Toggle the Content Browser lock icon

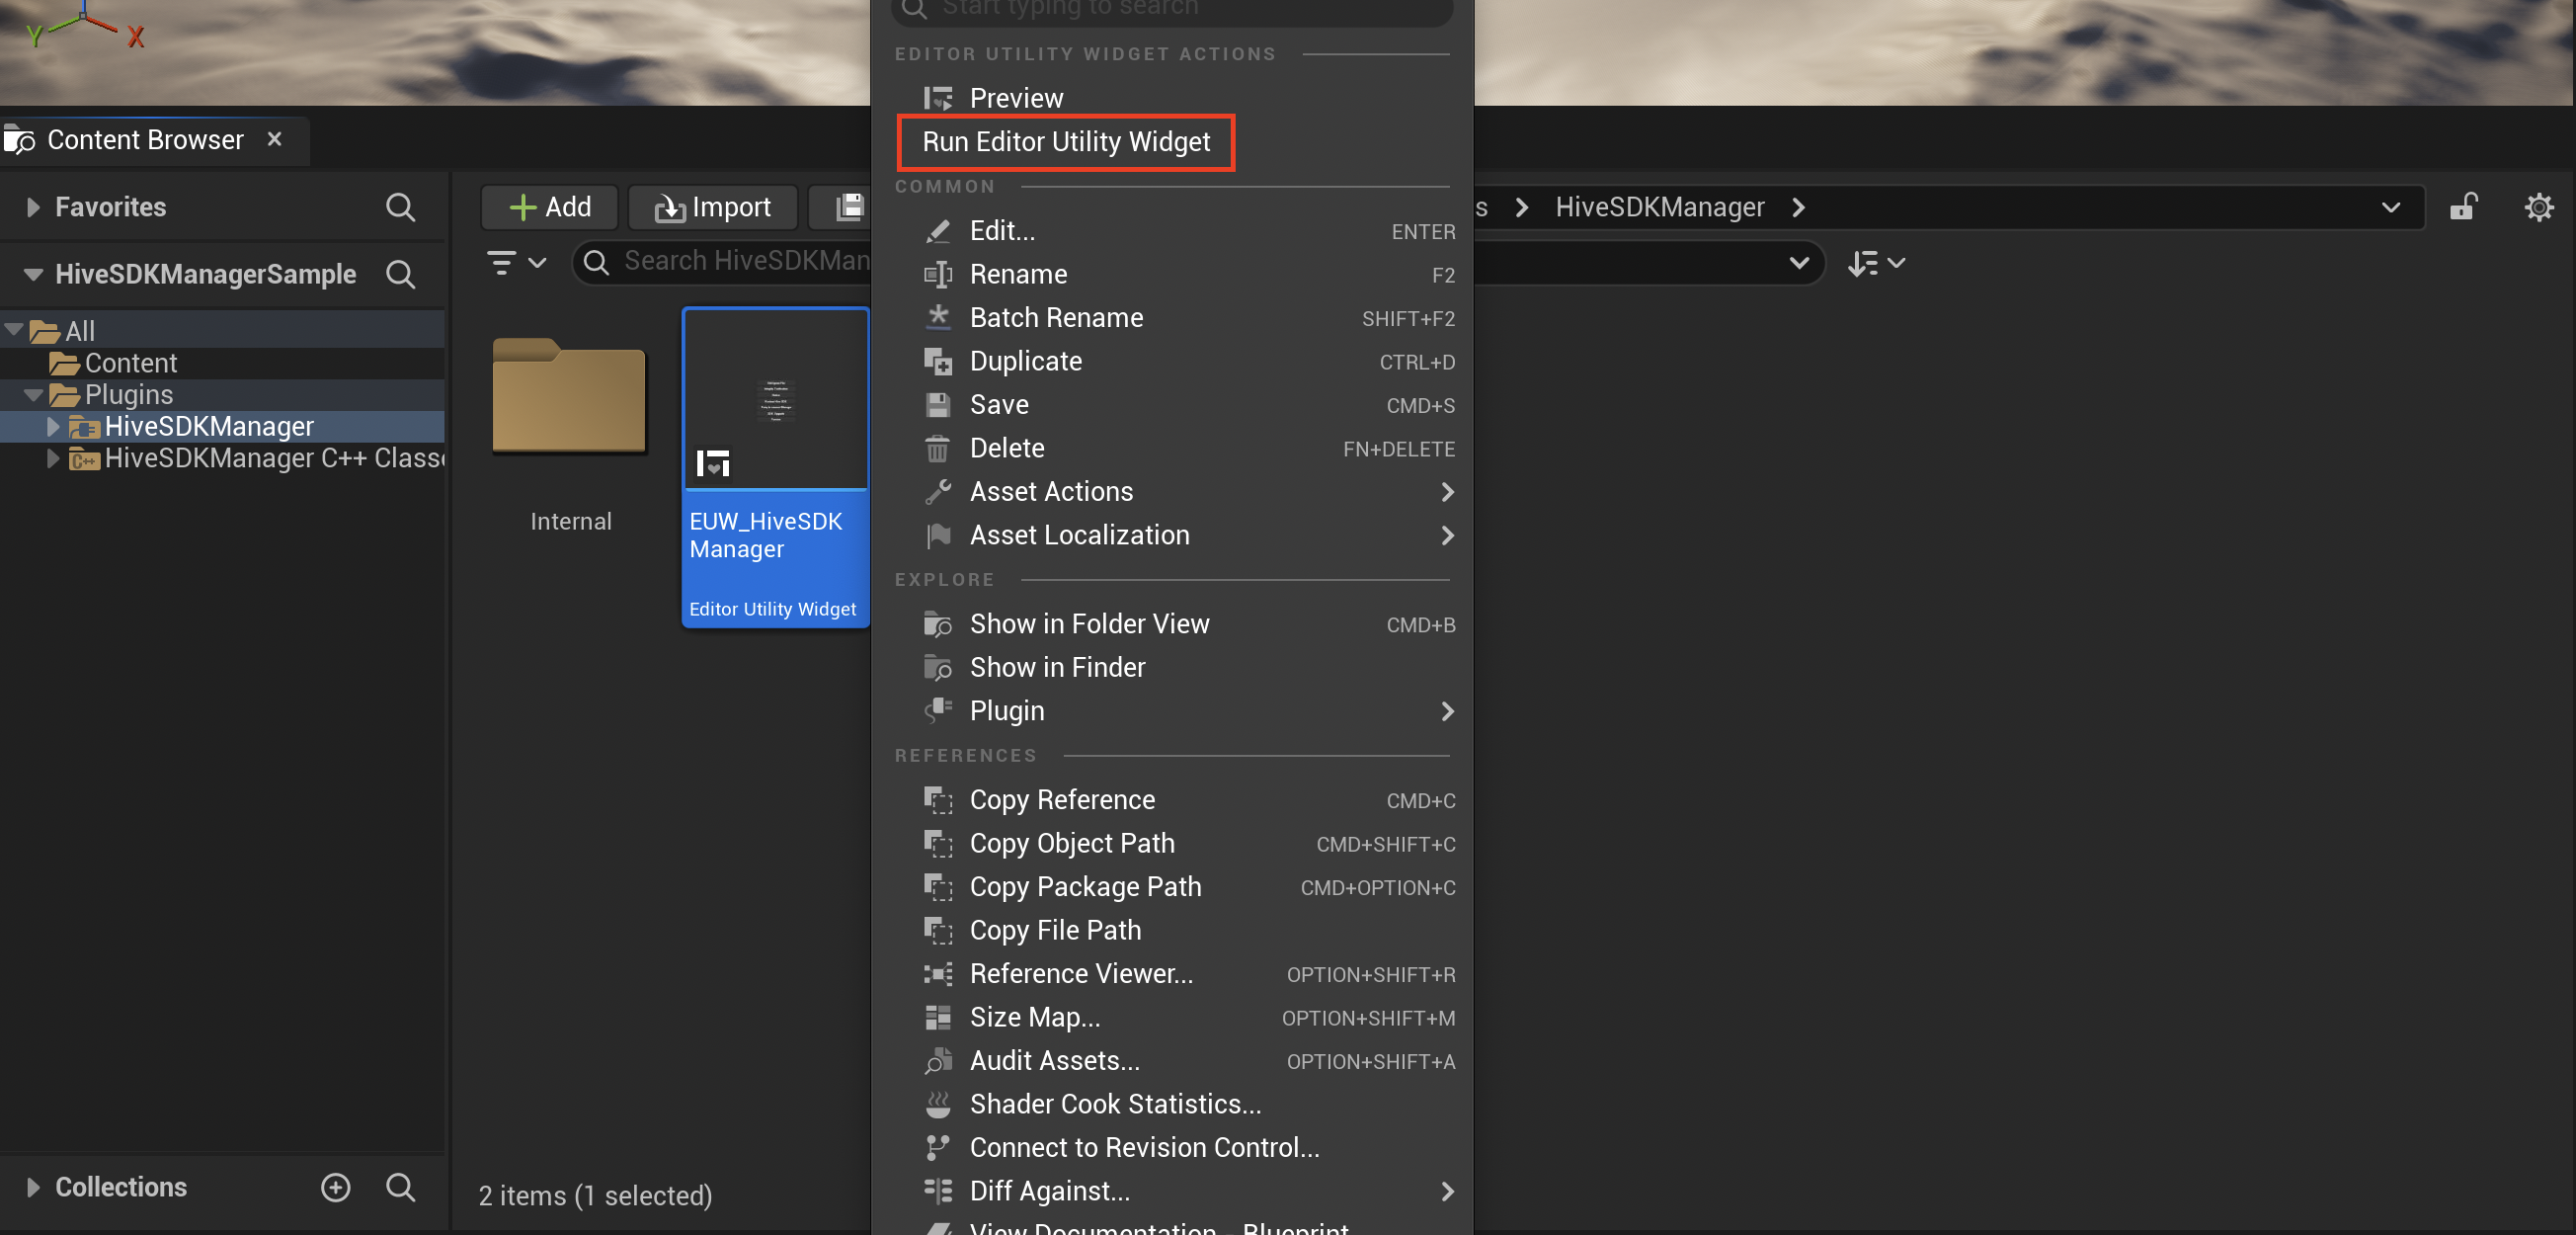pos(2462,207)
